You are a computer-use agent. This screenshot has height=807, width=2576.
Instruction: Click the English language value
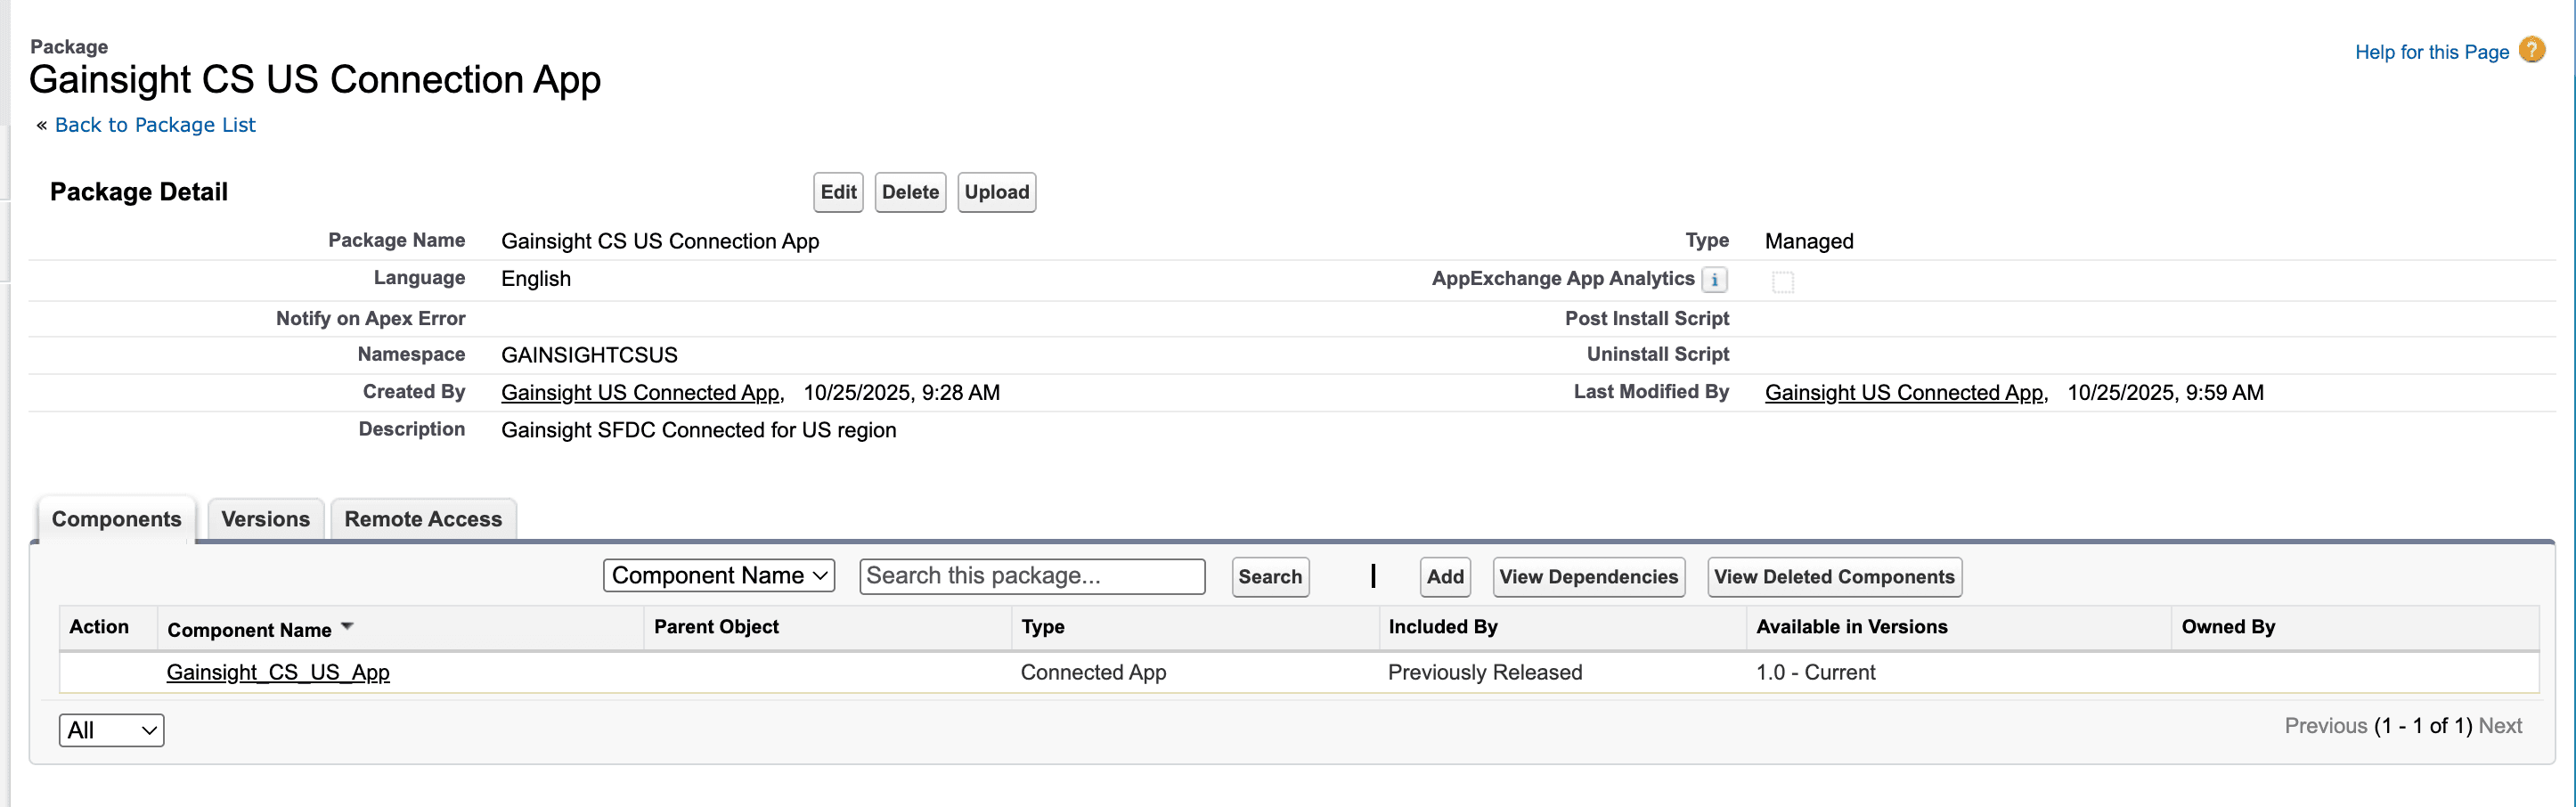[x=536, y=279]
